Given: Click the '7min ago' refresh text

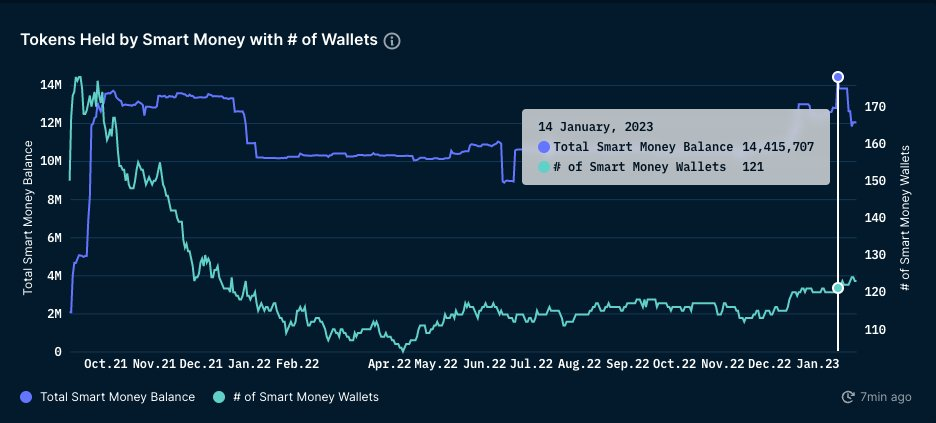Looking at the screenshot, I should pos(886,397).
